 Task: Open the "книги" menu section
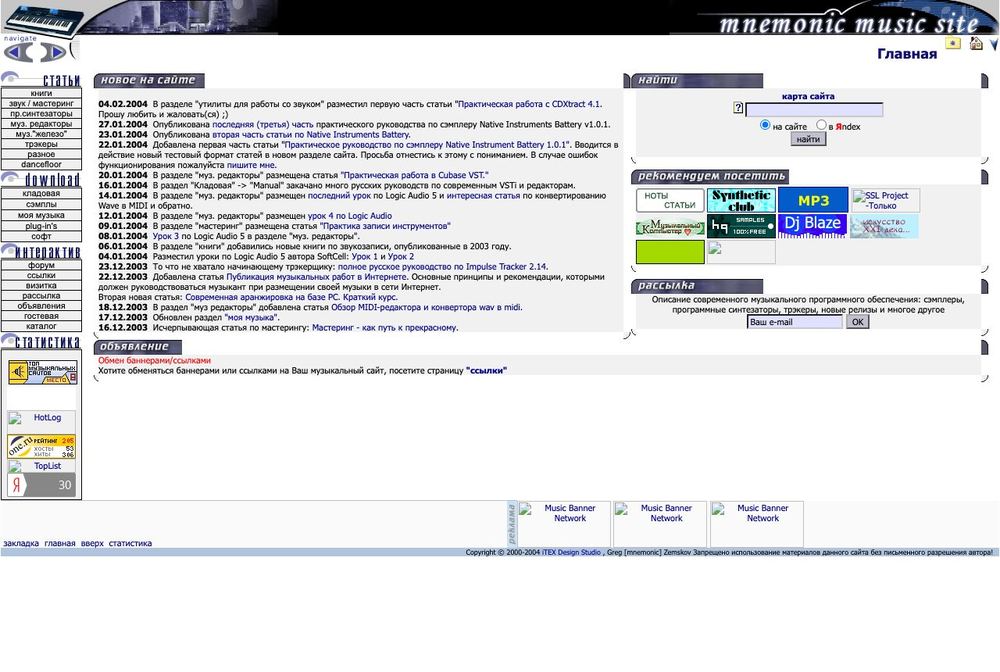[41, 93]
